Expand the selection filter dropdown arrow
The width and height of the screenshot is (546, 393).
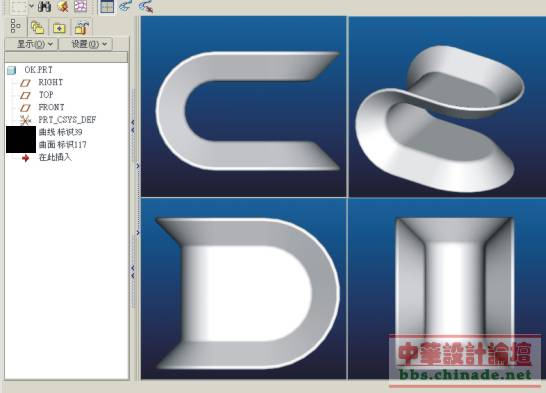click(31, 6)
